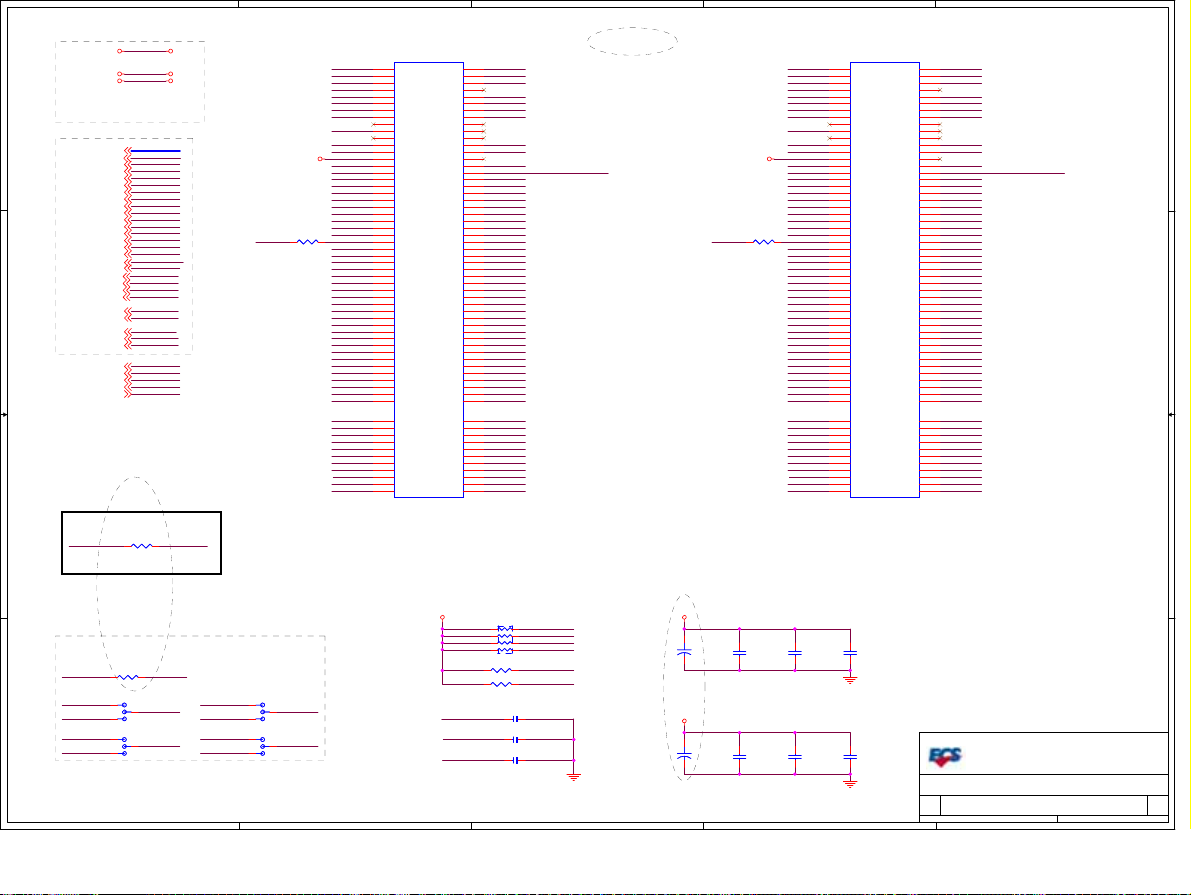
Task: Select the polarized capacitor in the upper capacitor bank
Action: tap(684, 652)
